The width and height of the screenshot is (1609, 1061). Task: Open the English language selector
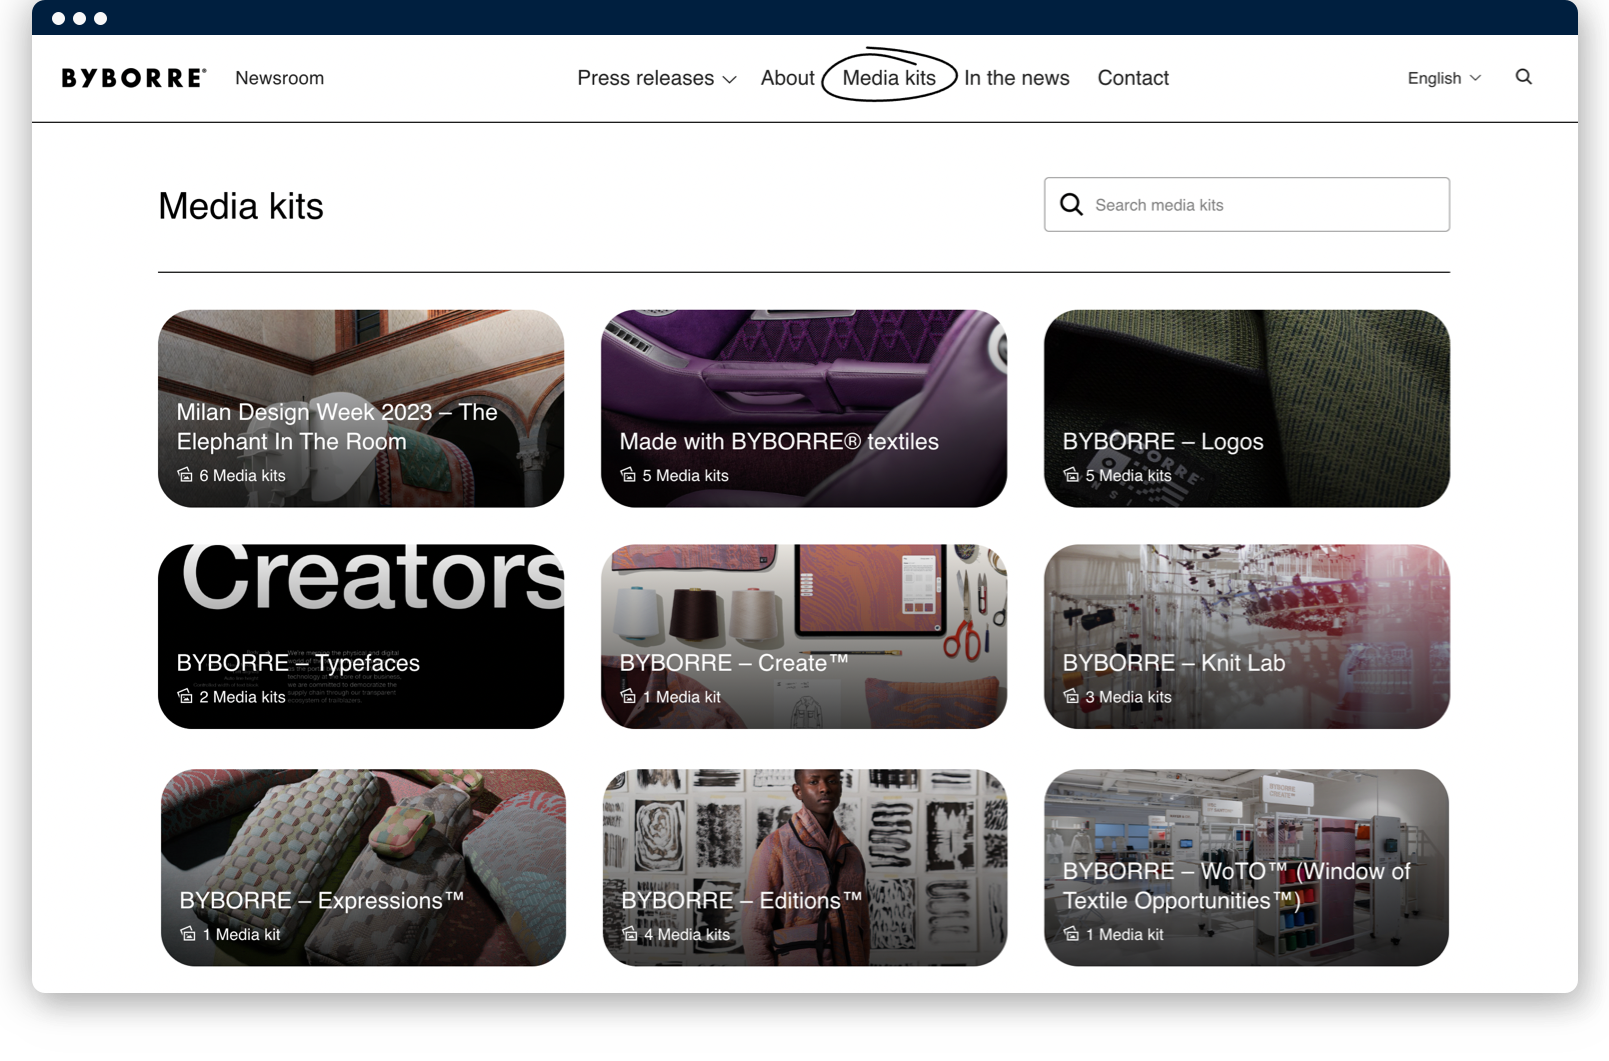click(1443, 78)
